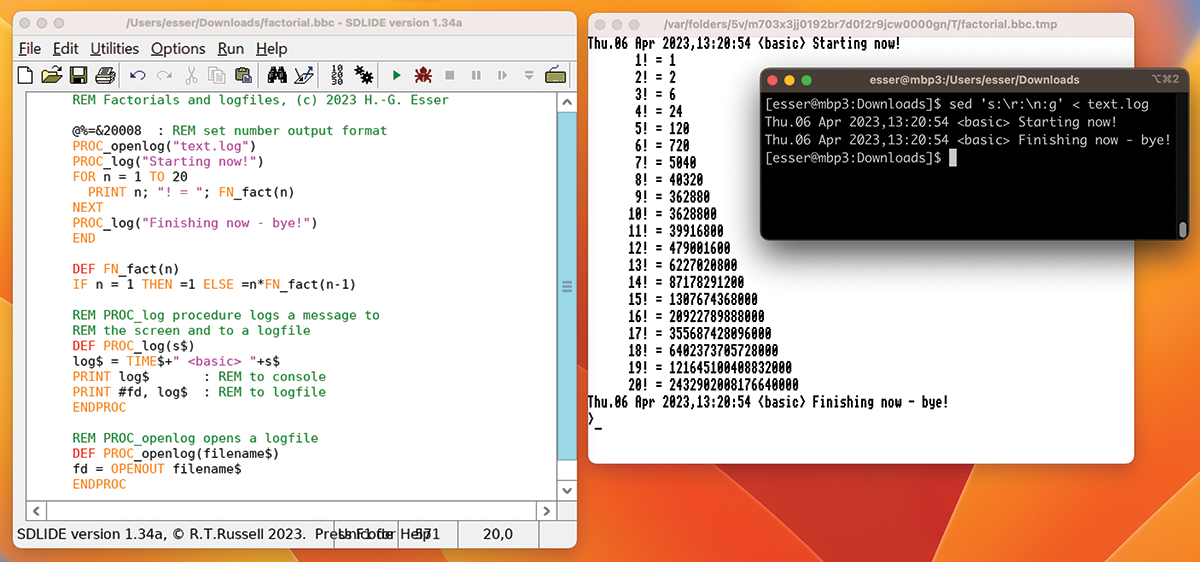Click the 20! factorial result line in output
The image size is (1200, 562).
coord(714,385)
